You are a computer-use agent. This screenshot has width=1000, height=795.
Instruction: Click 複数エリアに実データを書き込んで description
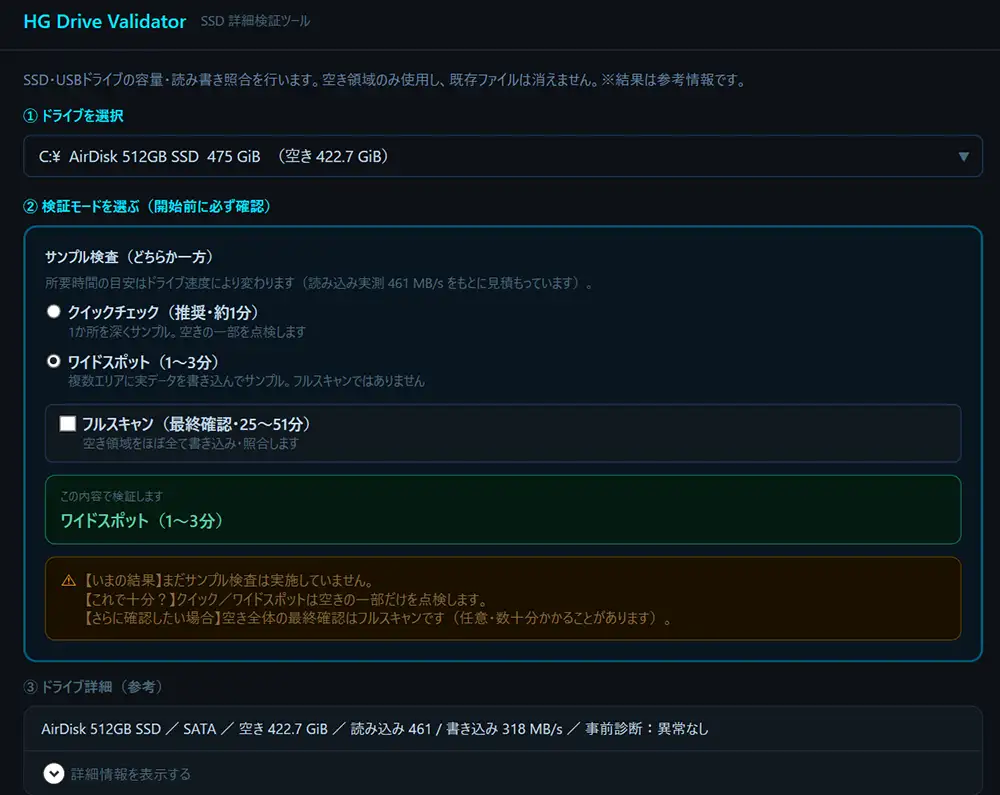(x=246, y=381)
